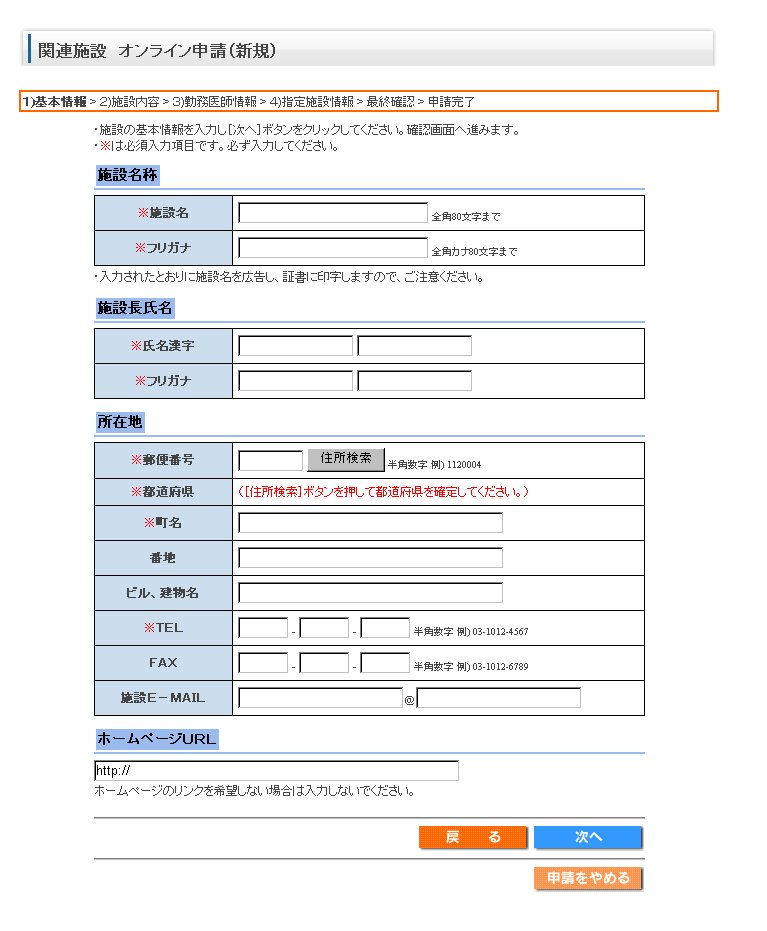Image resolution: width=767 pixels, height=931 pixels.
Task: Click the 施設名 フリガナ input field
Action: coord(332,248)
